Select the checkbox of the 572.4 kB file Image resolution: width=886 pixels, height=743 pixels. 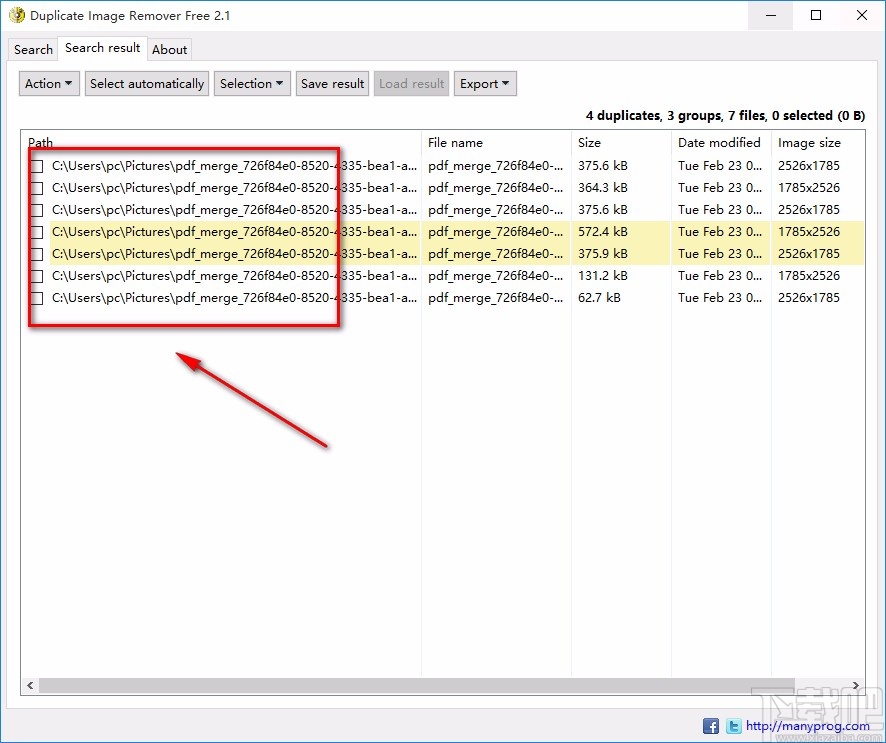36,232
